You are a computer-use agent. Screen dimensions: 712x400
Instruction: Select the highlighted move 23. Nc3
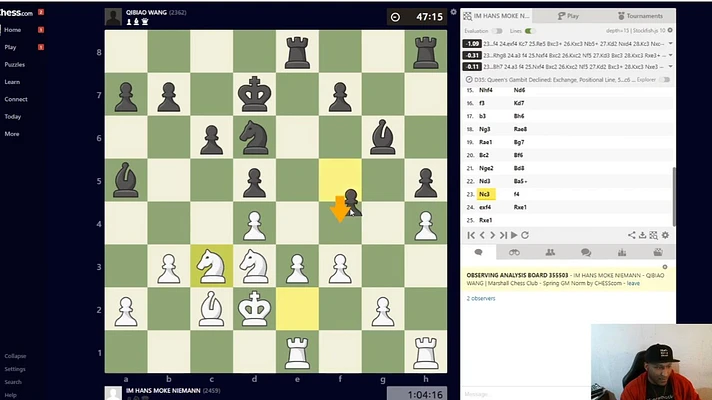485,194
